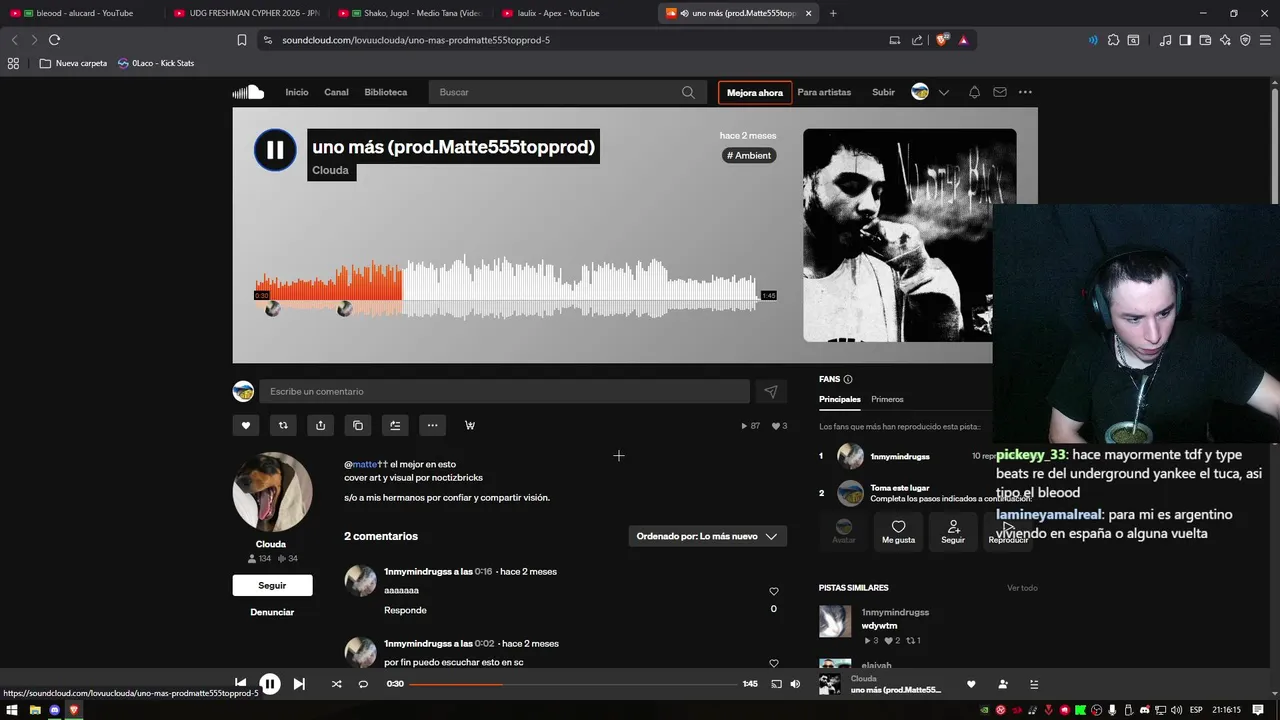Screen dimensions: 1280x720
Task: Pause playback in the bottom player bar
Action: pyautogui.click(x=270, y=684)
